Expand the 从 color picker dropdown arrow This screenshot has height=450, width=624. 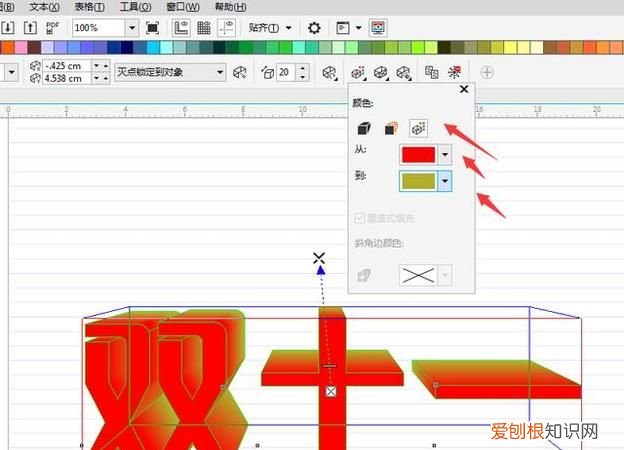[445, 154]
